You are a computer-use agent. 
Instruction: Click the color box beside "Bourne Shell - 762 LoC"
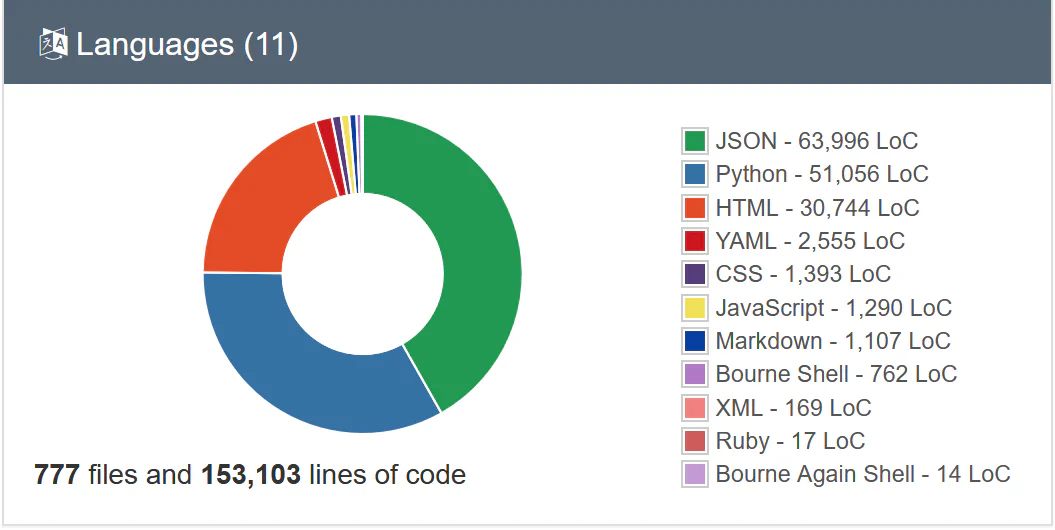[695, 374]
